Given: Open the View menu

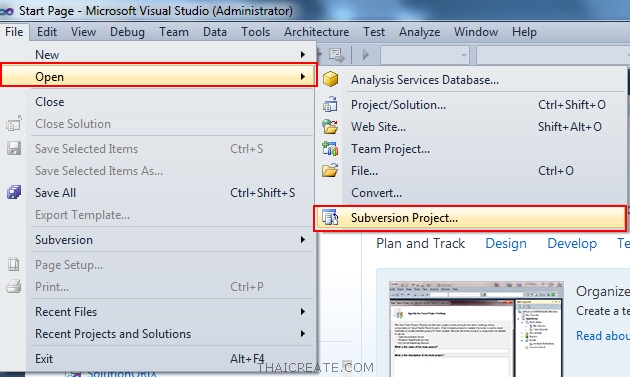Looking at the screenshot, I should 83,32.
